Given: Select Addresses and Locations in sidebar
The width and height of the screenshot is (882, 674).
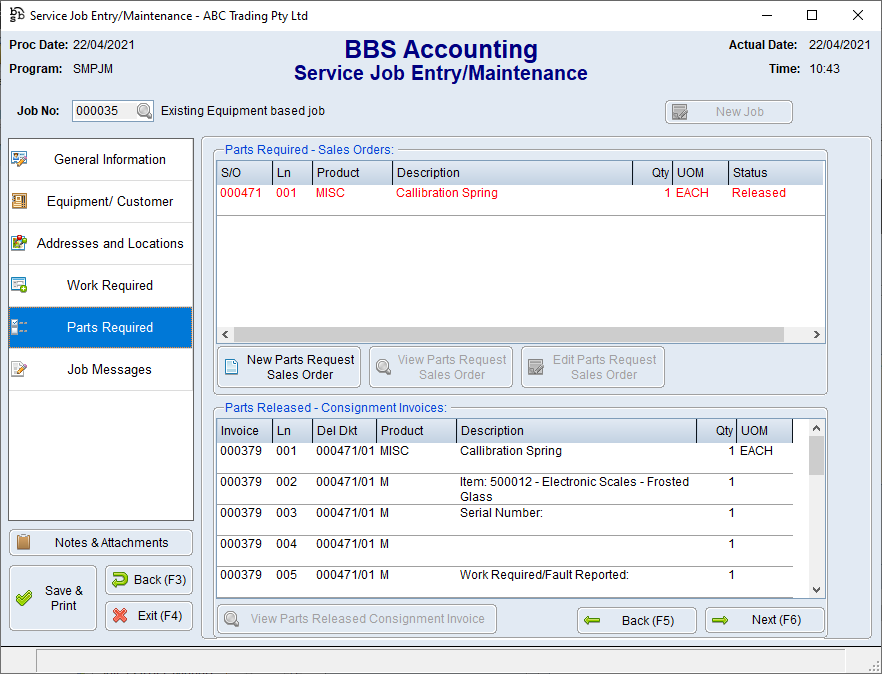Looking at the screenshot, I should [101, 244].
